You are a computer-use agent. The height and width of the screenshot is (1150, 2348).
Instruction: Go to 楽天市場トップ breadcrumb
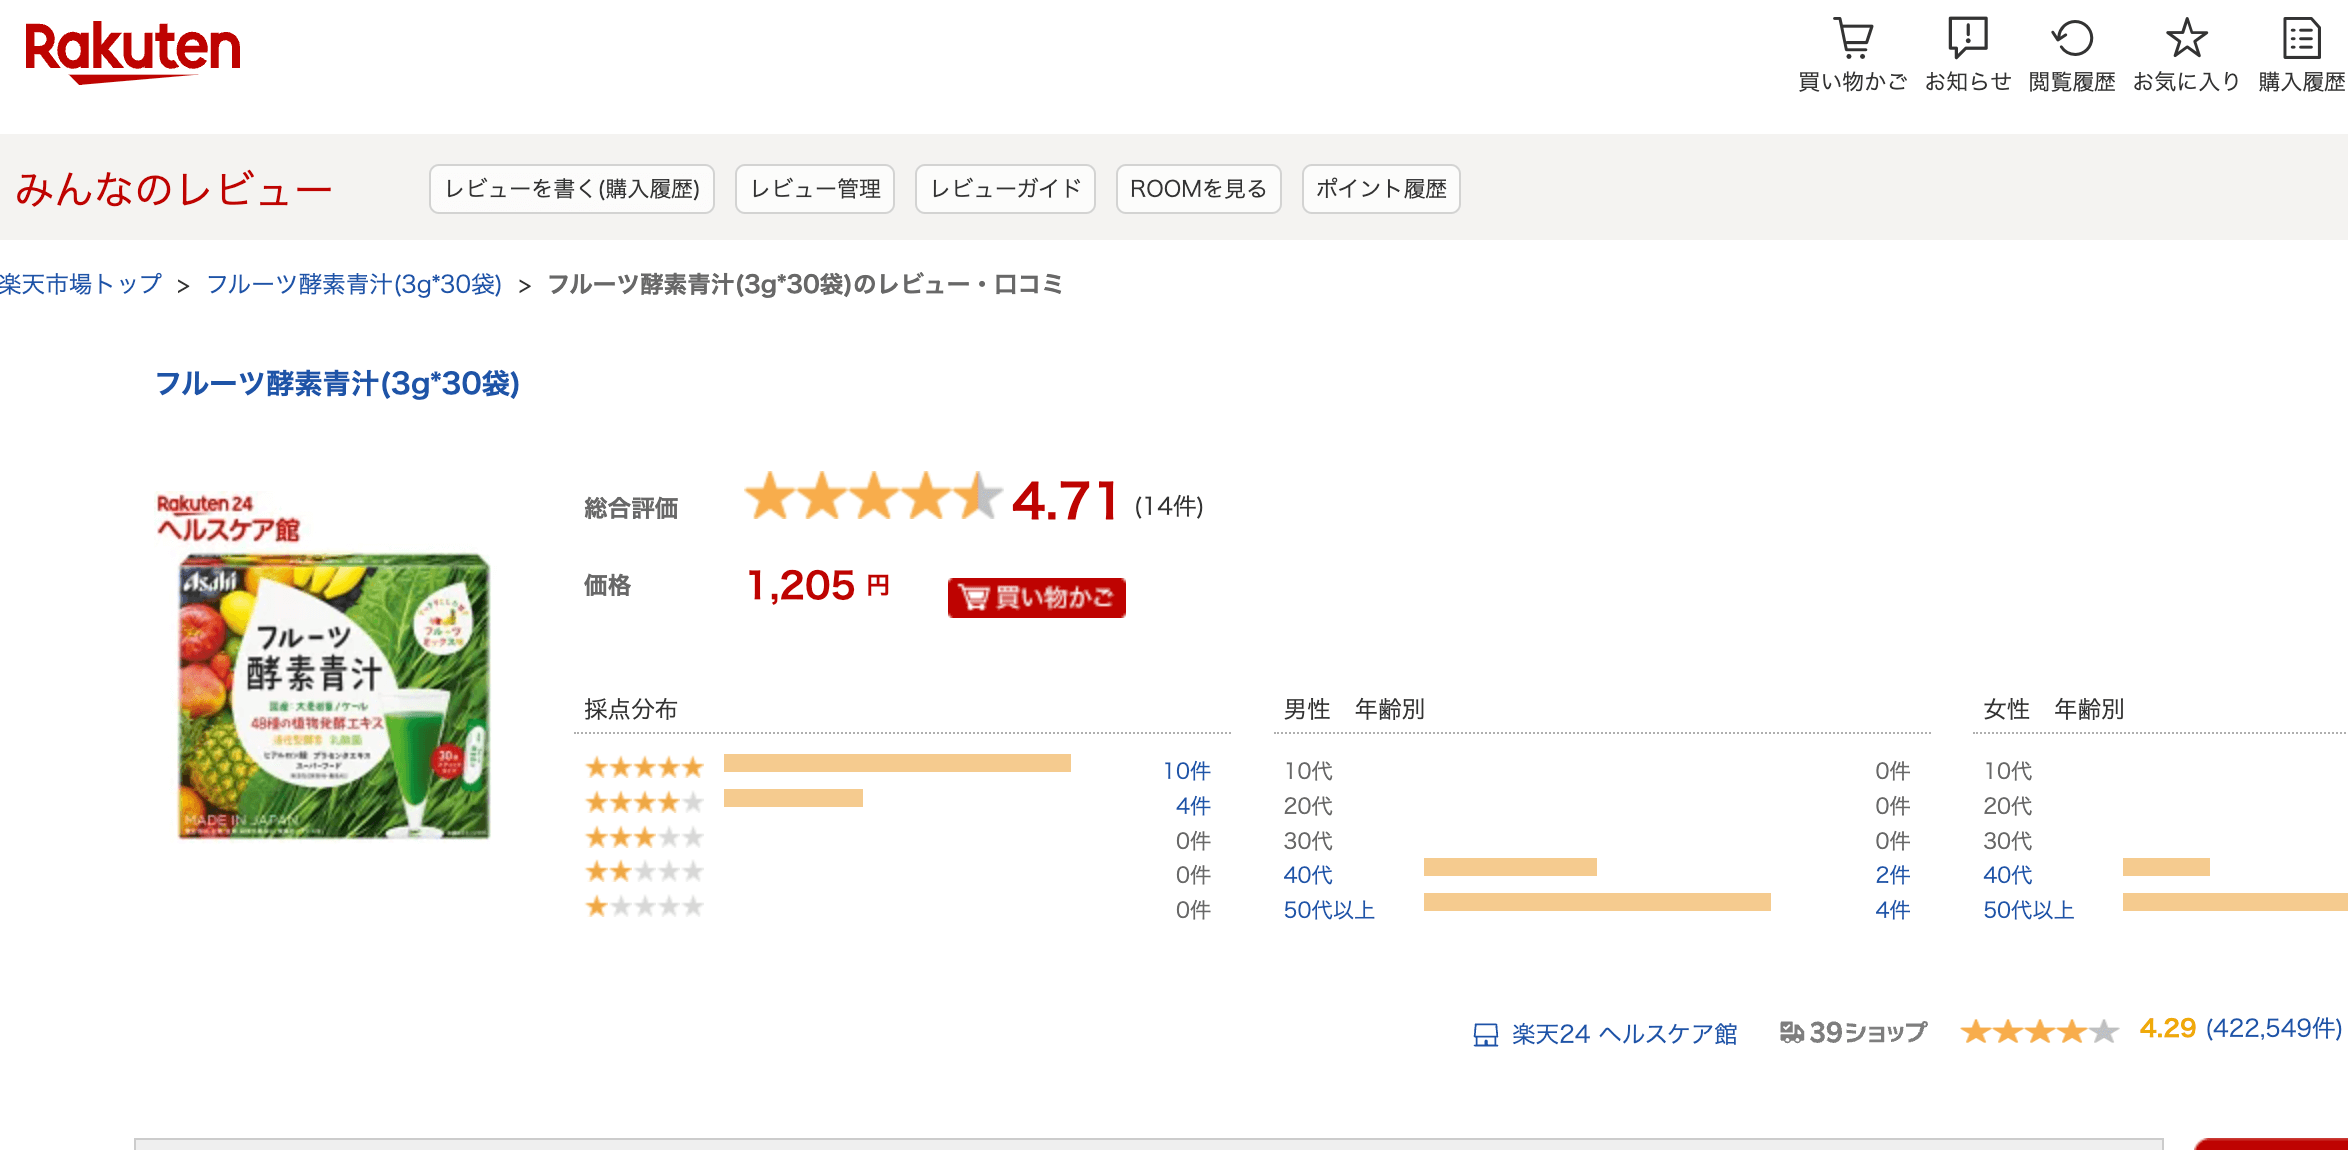pos(81,285)
